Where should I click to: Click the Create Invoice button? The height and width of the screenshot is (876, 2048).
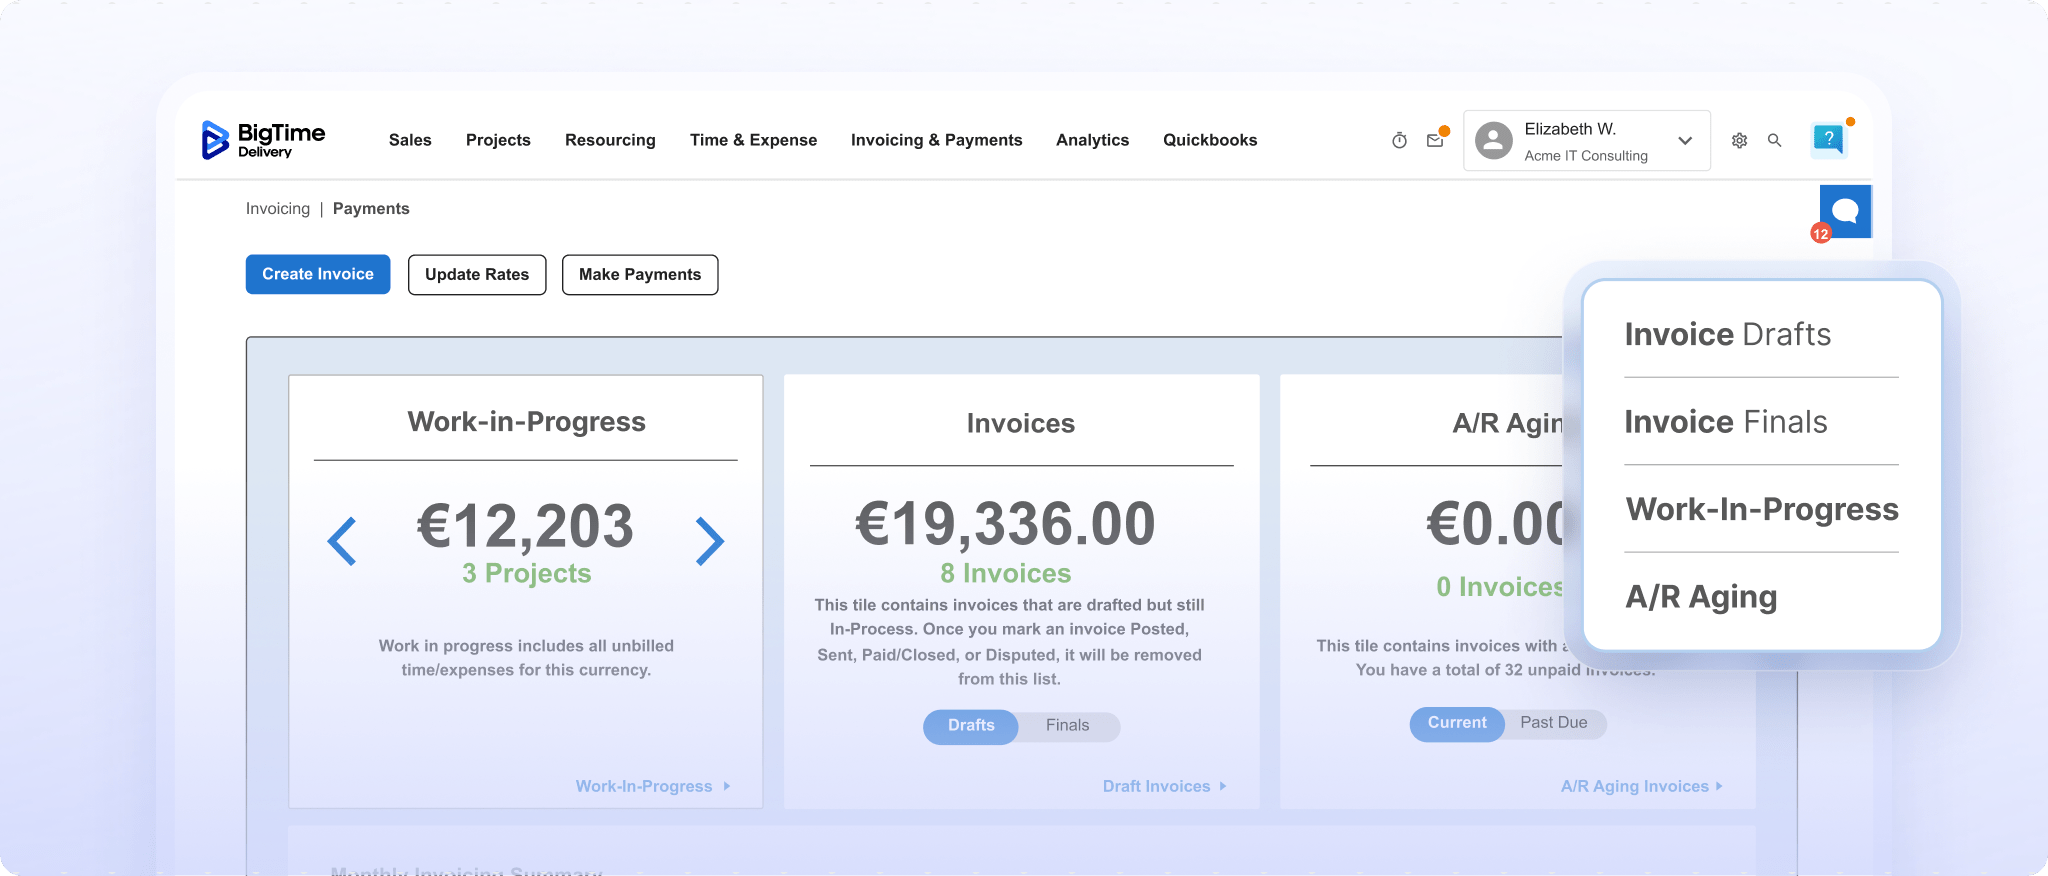[318, 274]
